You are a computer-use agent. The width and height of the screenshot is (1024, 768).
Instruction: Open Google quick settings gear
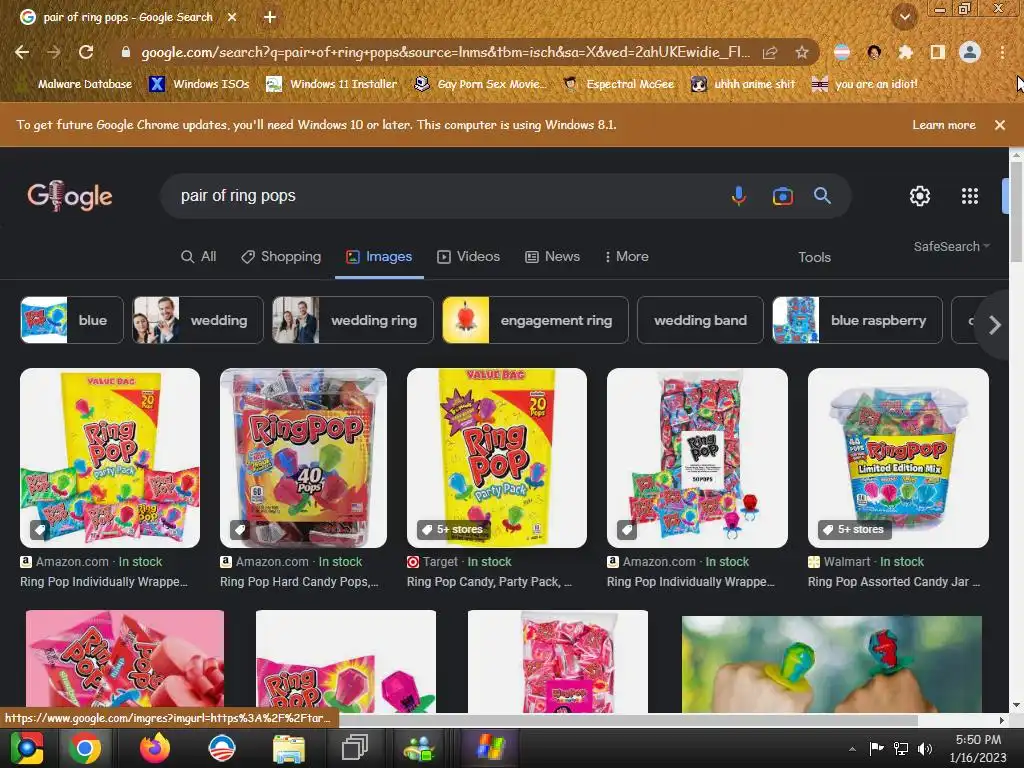[920, 196]
